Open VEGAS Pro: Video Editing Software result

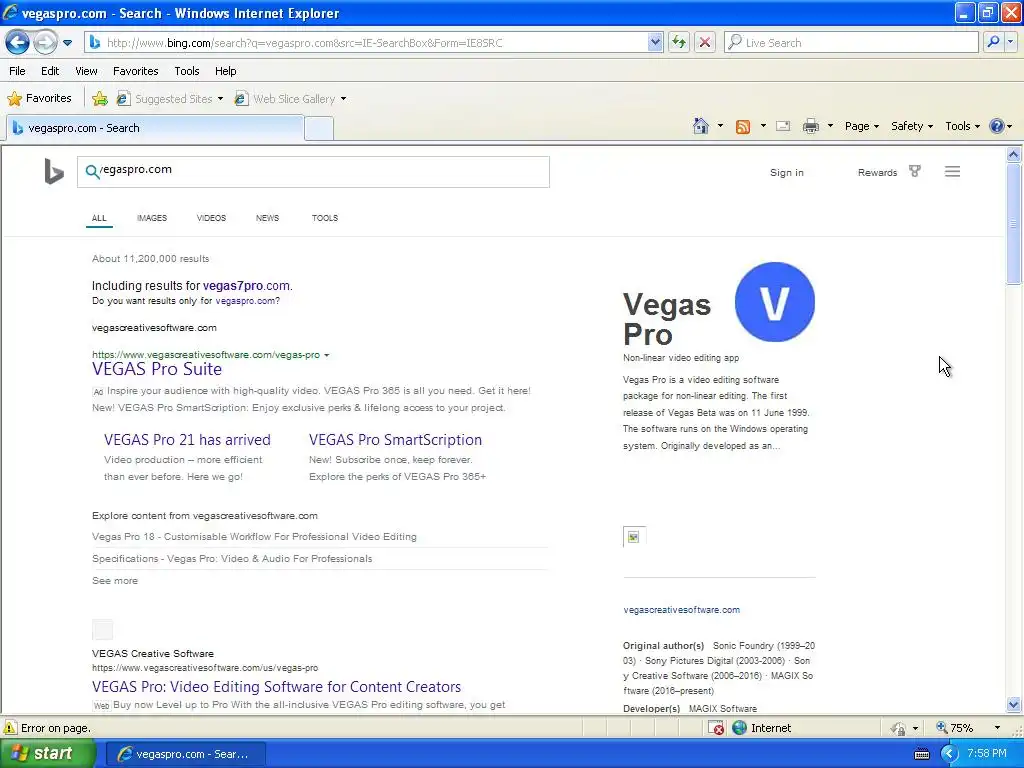(x=276, y=686)
